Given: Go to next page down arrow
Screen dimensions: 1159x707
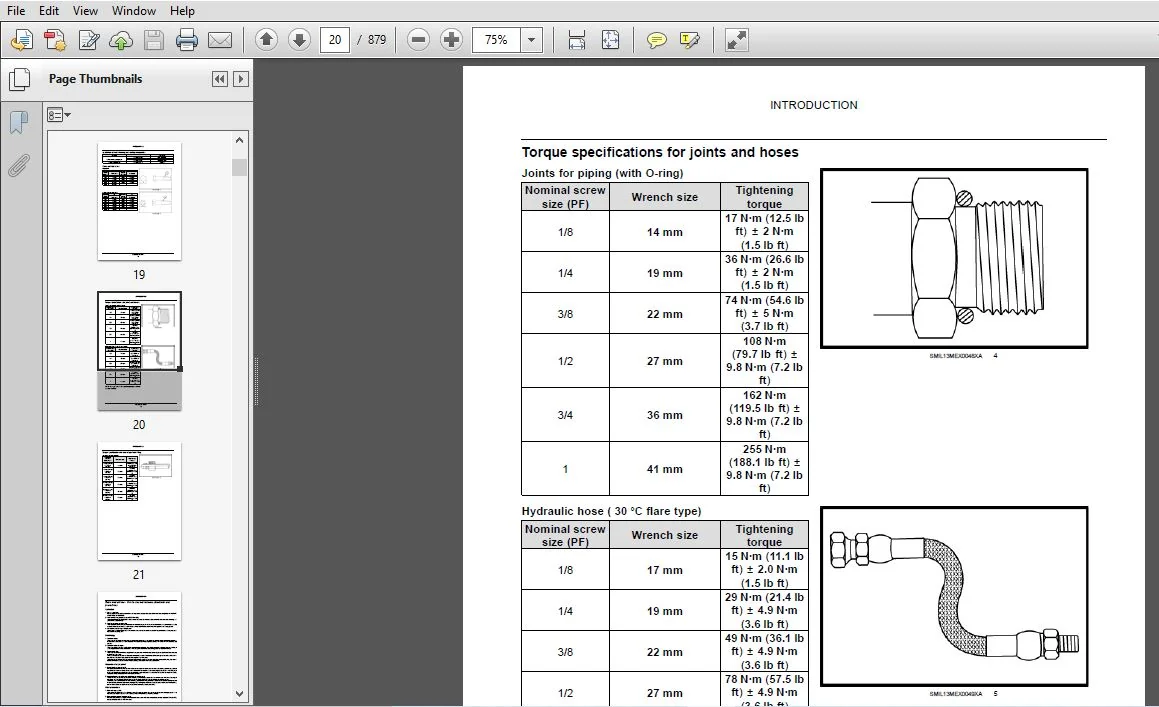Looking at the screenshot, I should coord(299,40).
